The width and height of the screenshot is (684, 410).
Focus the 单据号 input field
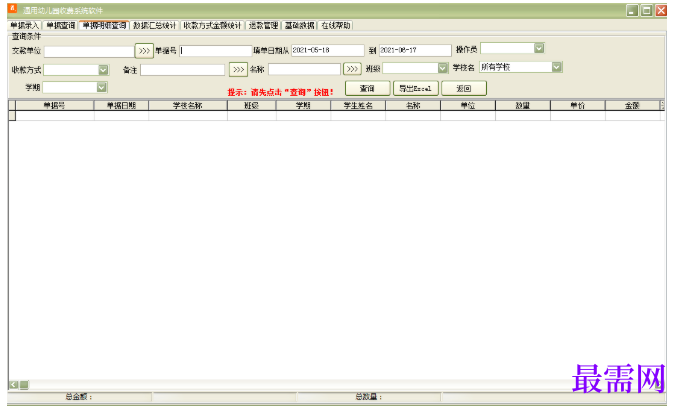pos(216,51)
